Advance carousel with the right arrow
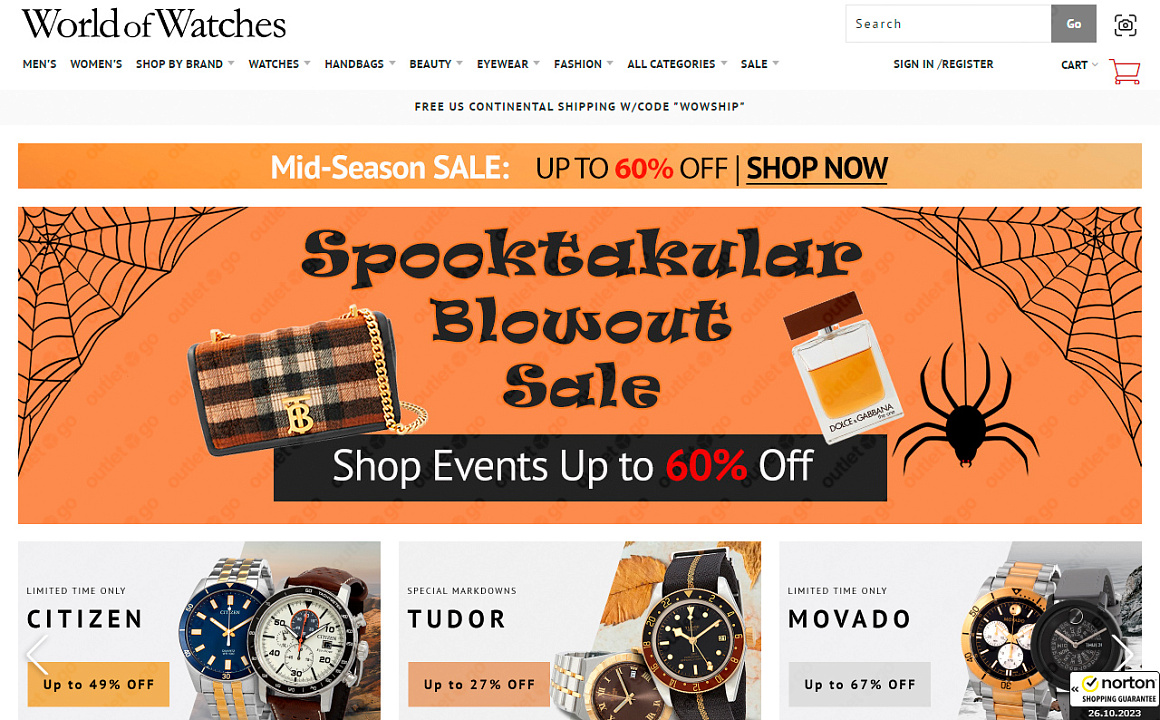 [1124, 651]
